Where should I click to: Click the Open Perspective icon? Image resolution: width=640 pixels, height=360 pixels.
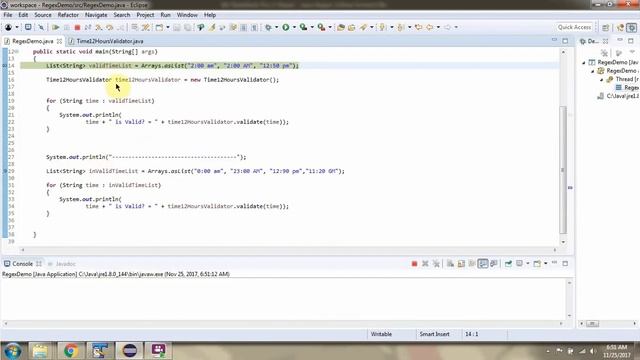pyautogui.click(x=606, y=27)
